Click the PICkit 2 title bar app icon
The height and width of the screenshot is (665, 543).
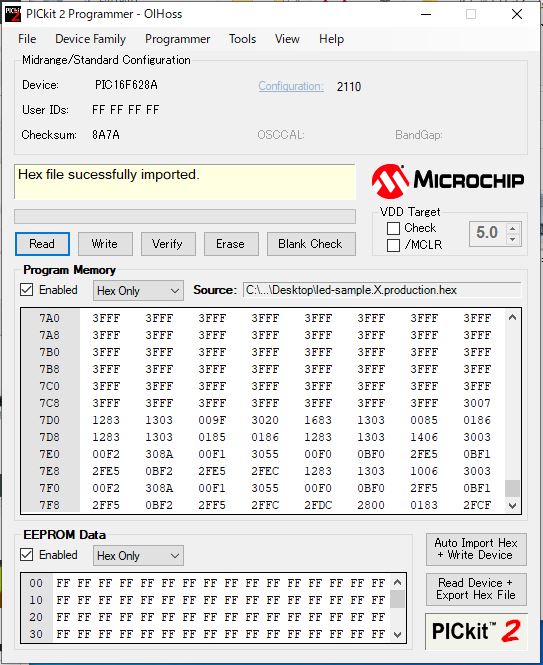point(13,14)
